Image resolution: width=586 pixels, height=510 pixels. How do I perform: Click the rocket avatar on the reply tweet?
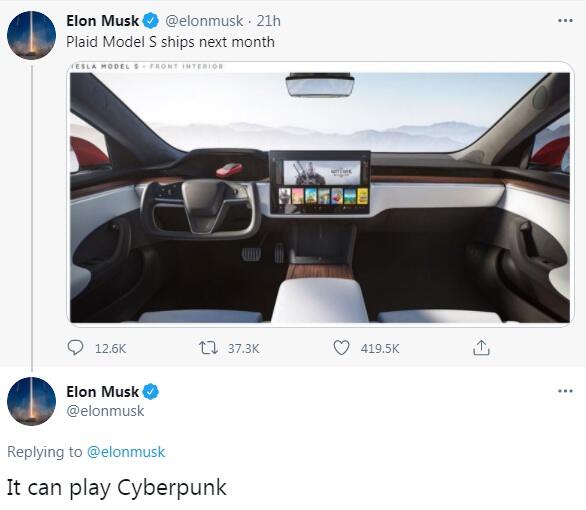click(32, 401)
